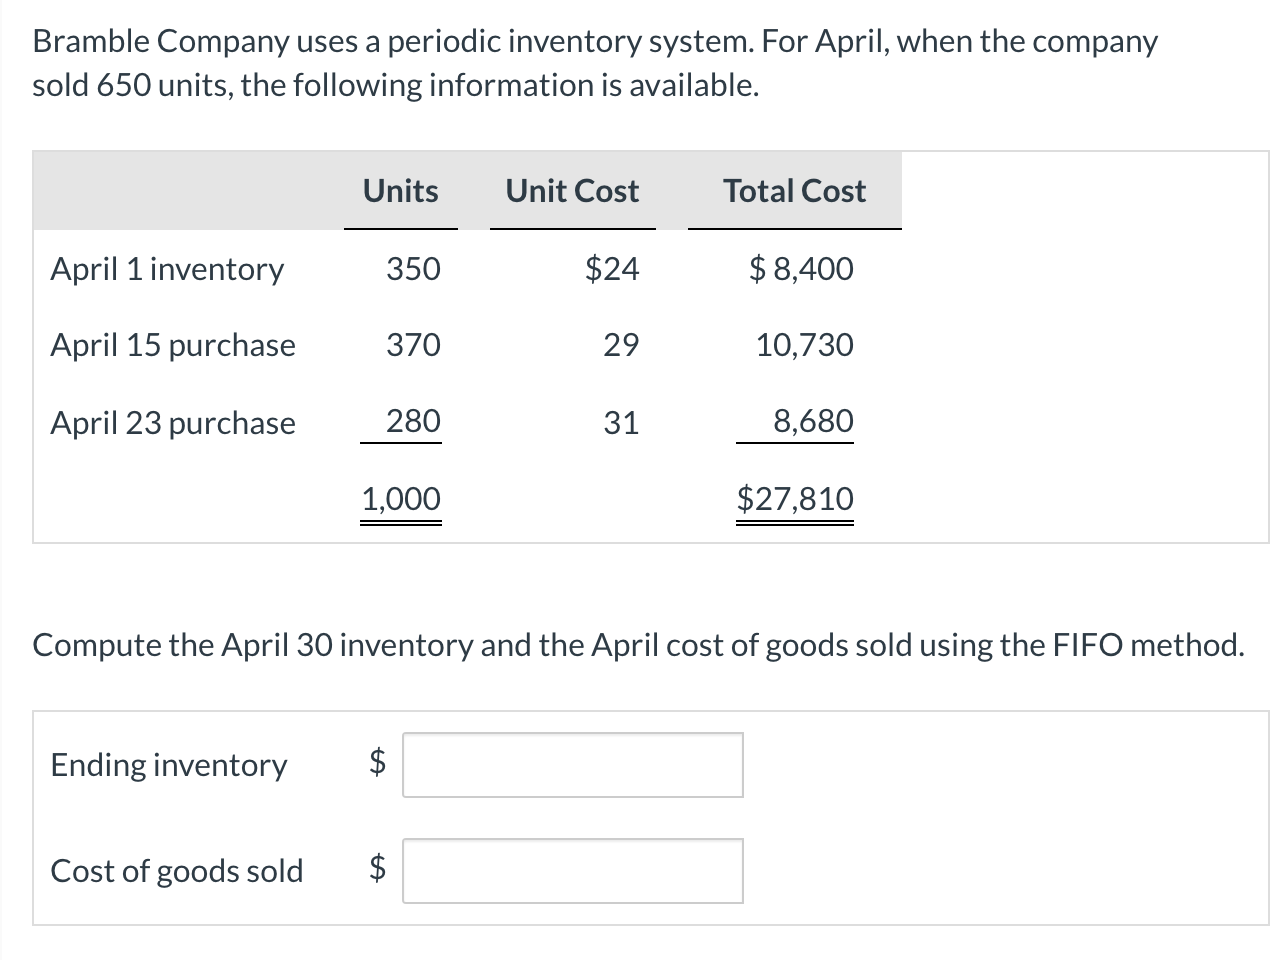
Task: Select the Unit Cost column header
Action: coord(572,191)
